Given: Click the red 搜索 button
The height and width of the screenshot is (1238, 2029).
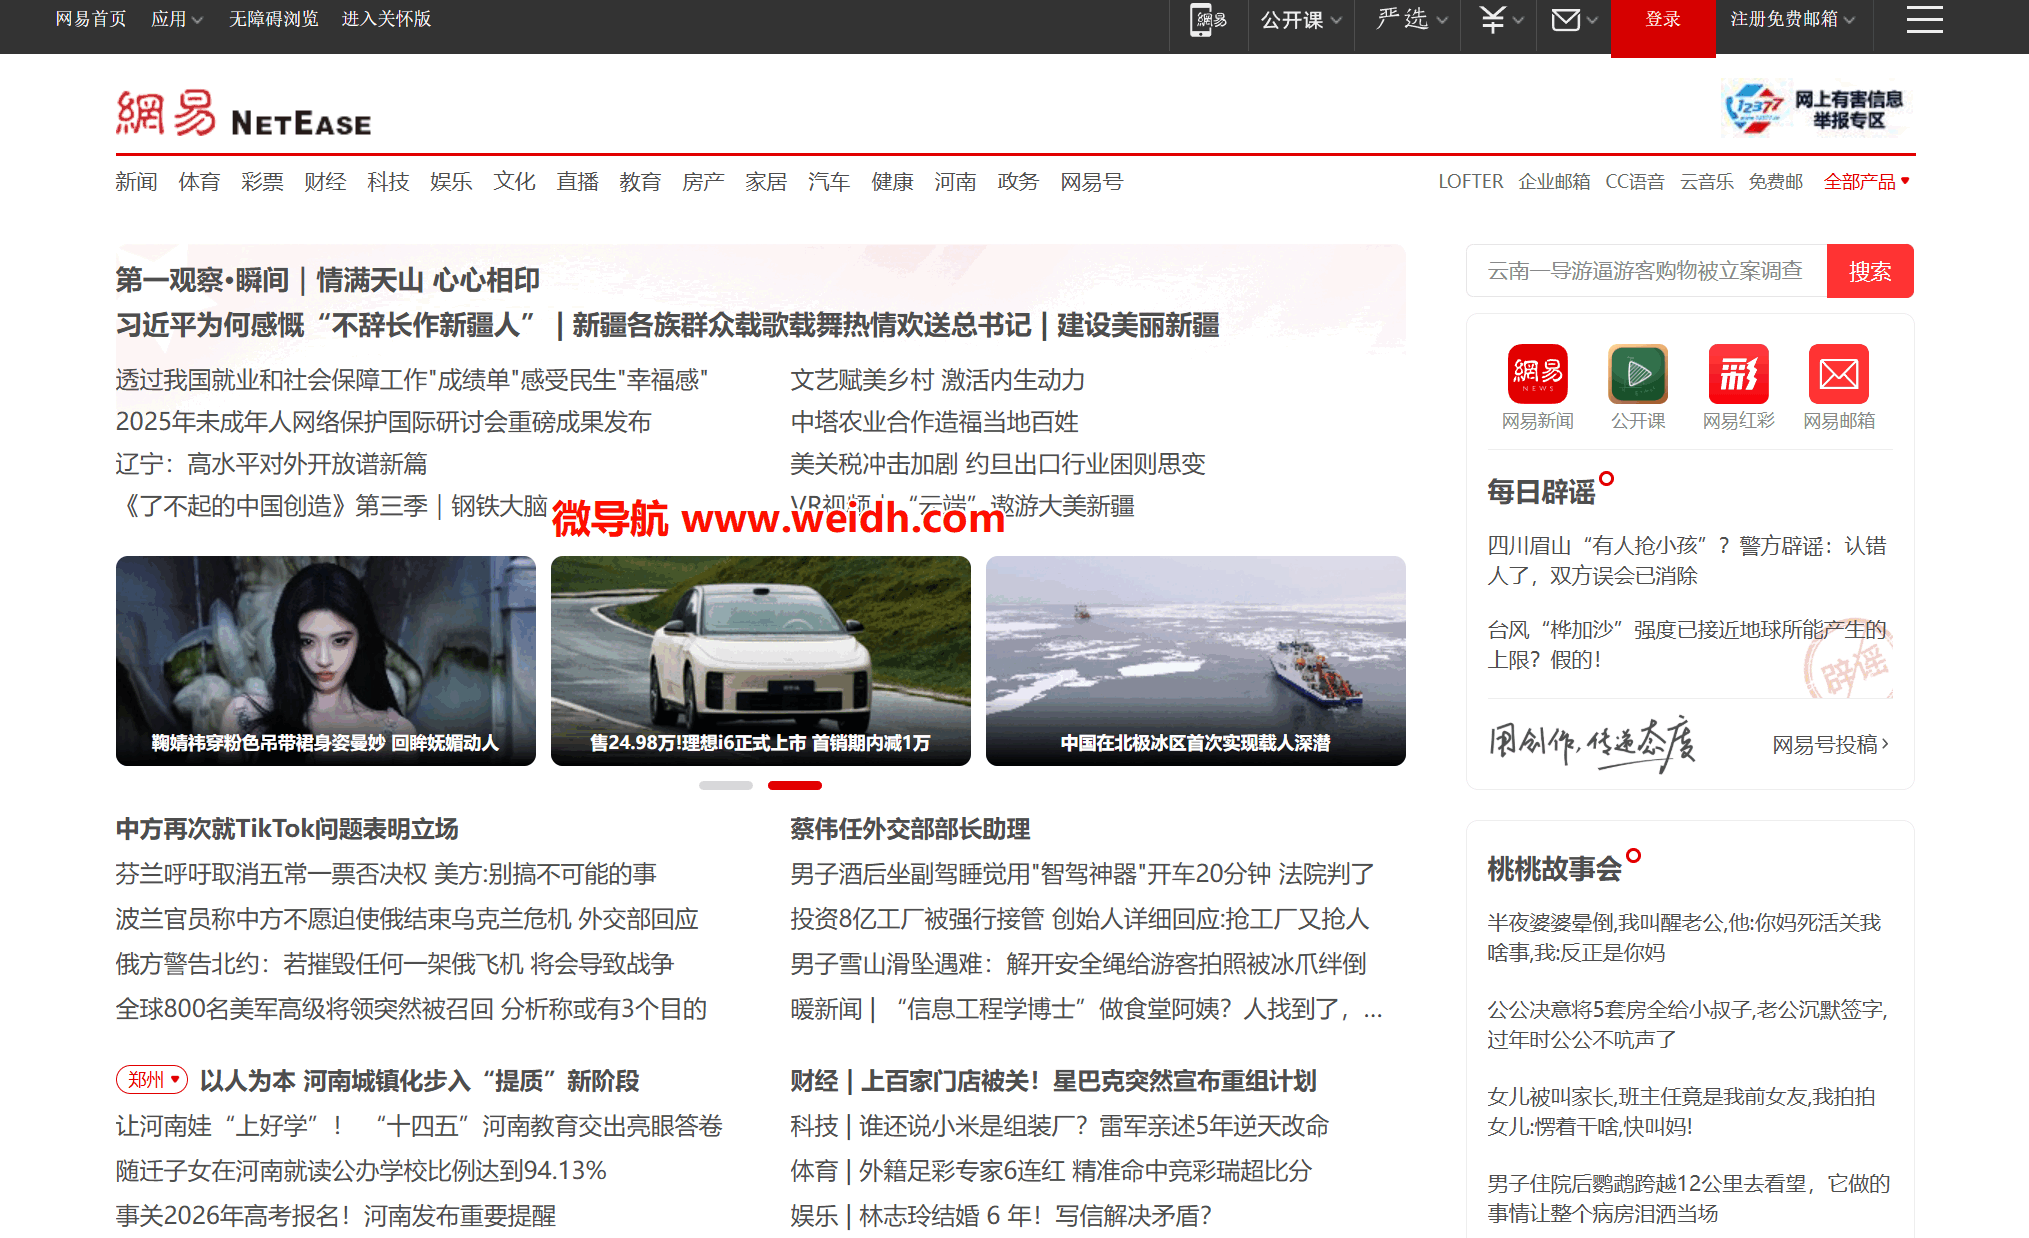Looking at the screenshot, I should [1870, 271].
